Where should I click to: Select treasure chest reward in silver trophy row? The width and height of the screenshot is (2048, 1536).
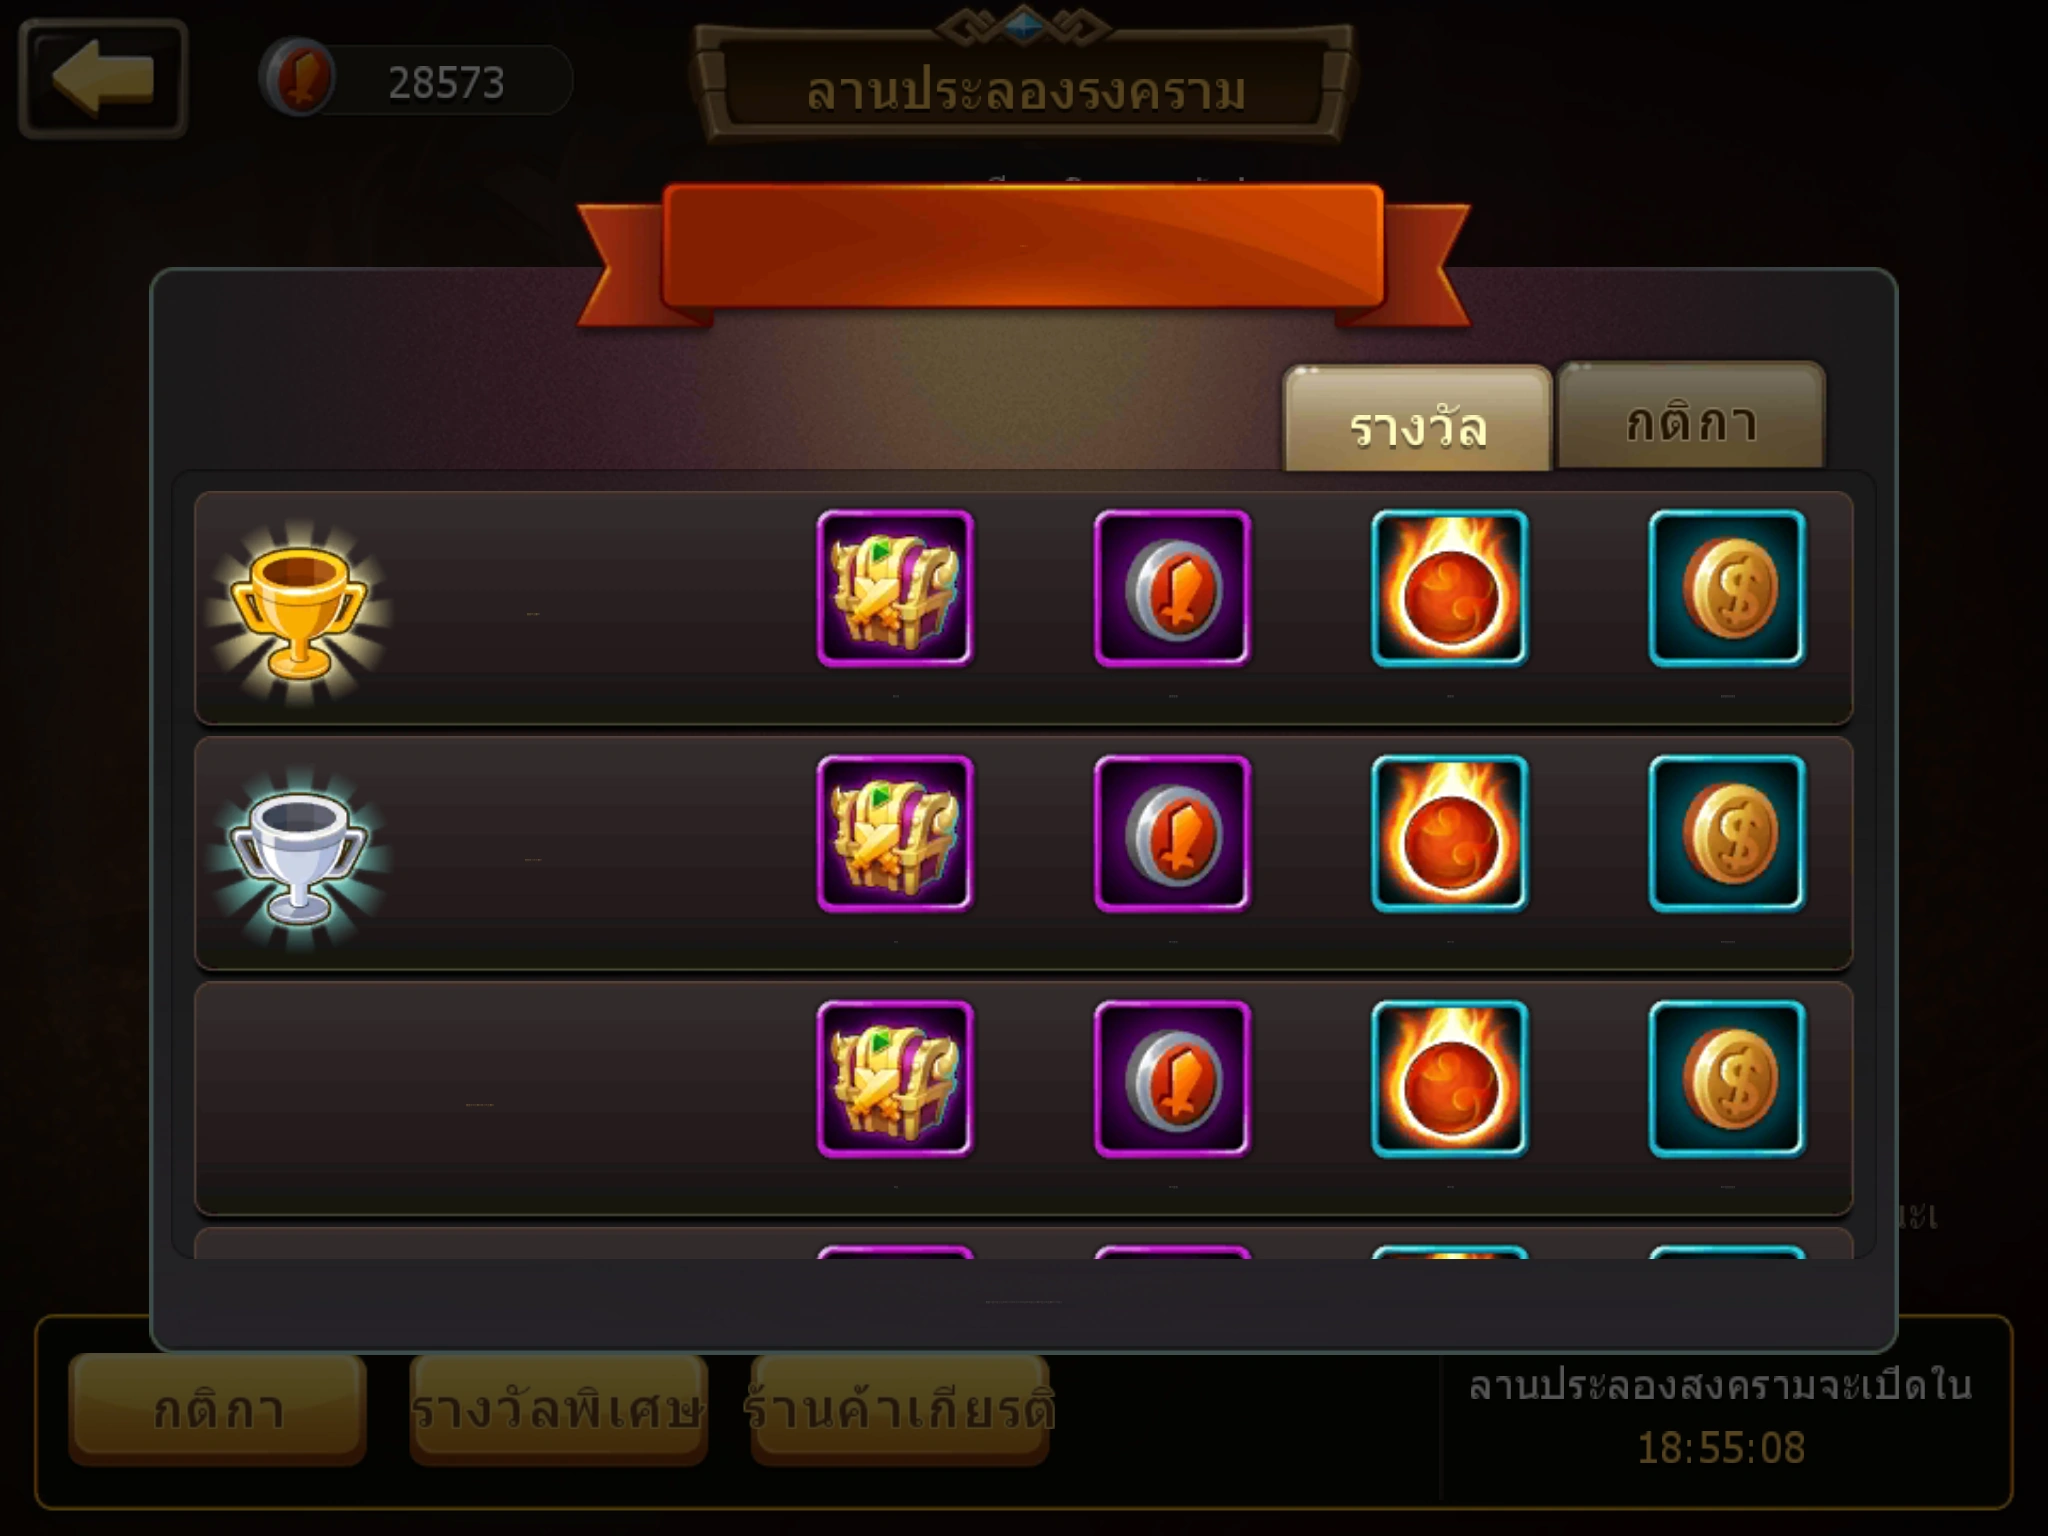[895, 833]
